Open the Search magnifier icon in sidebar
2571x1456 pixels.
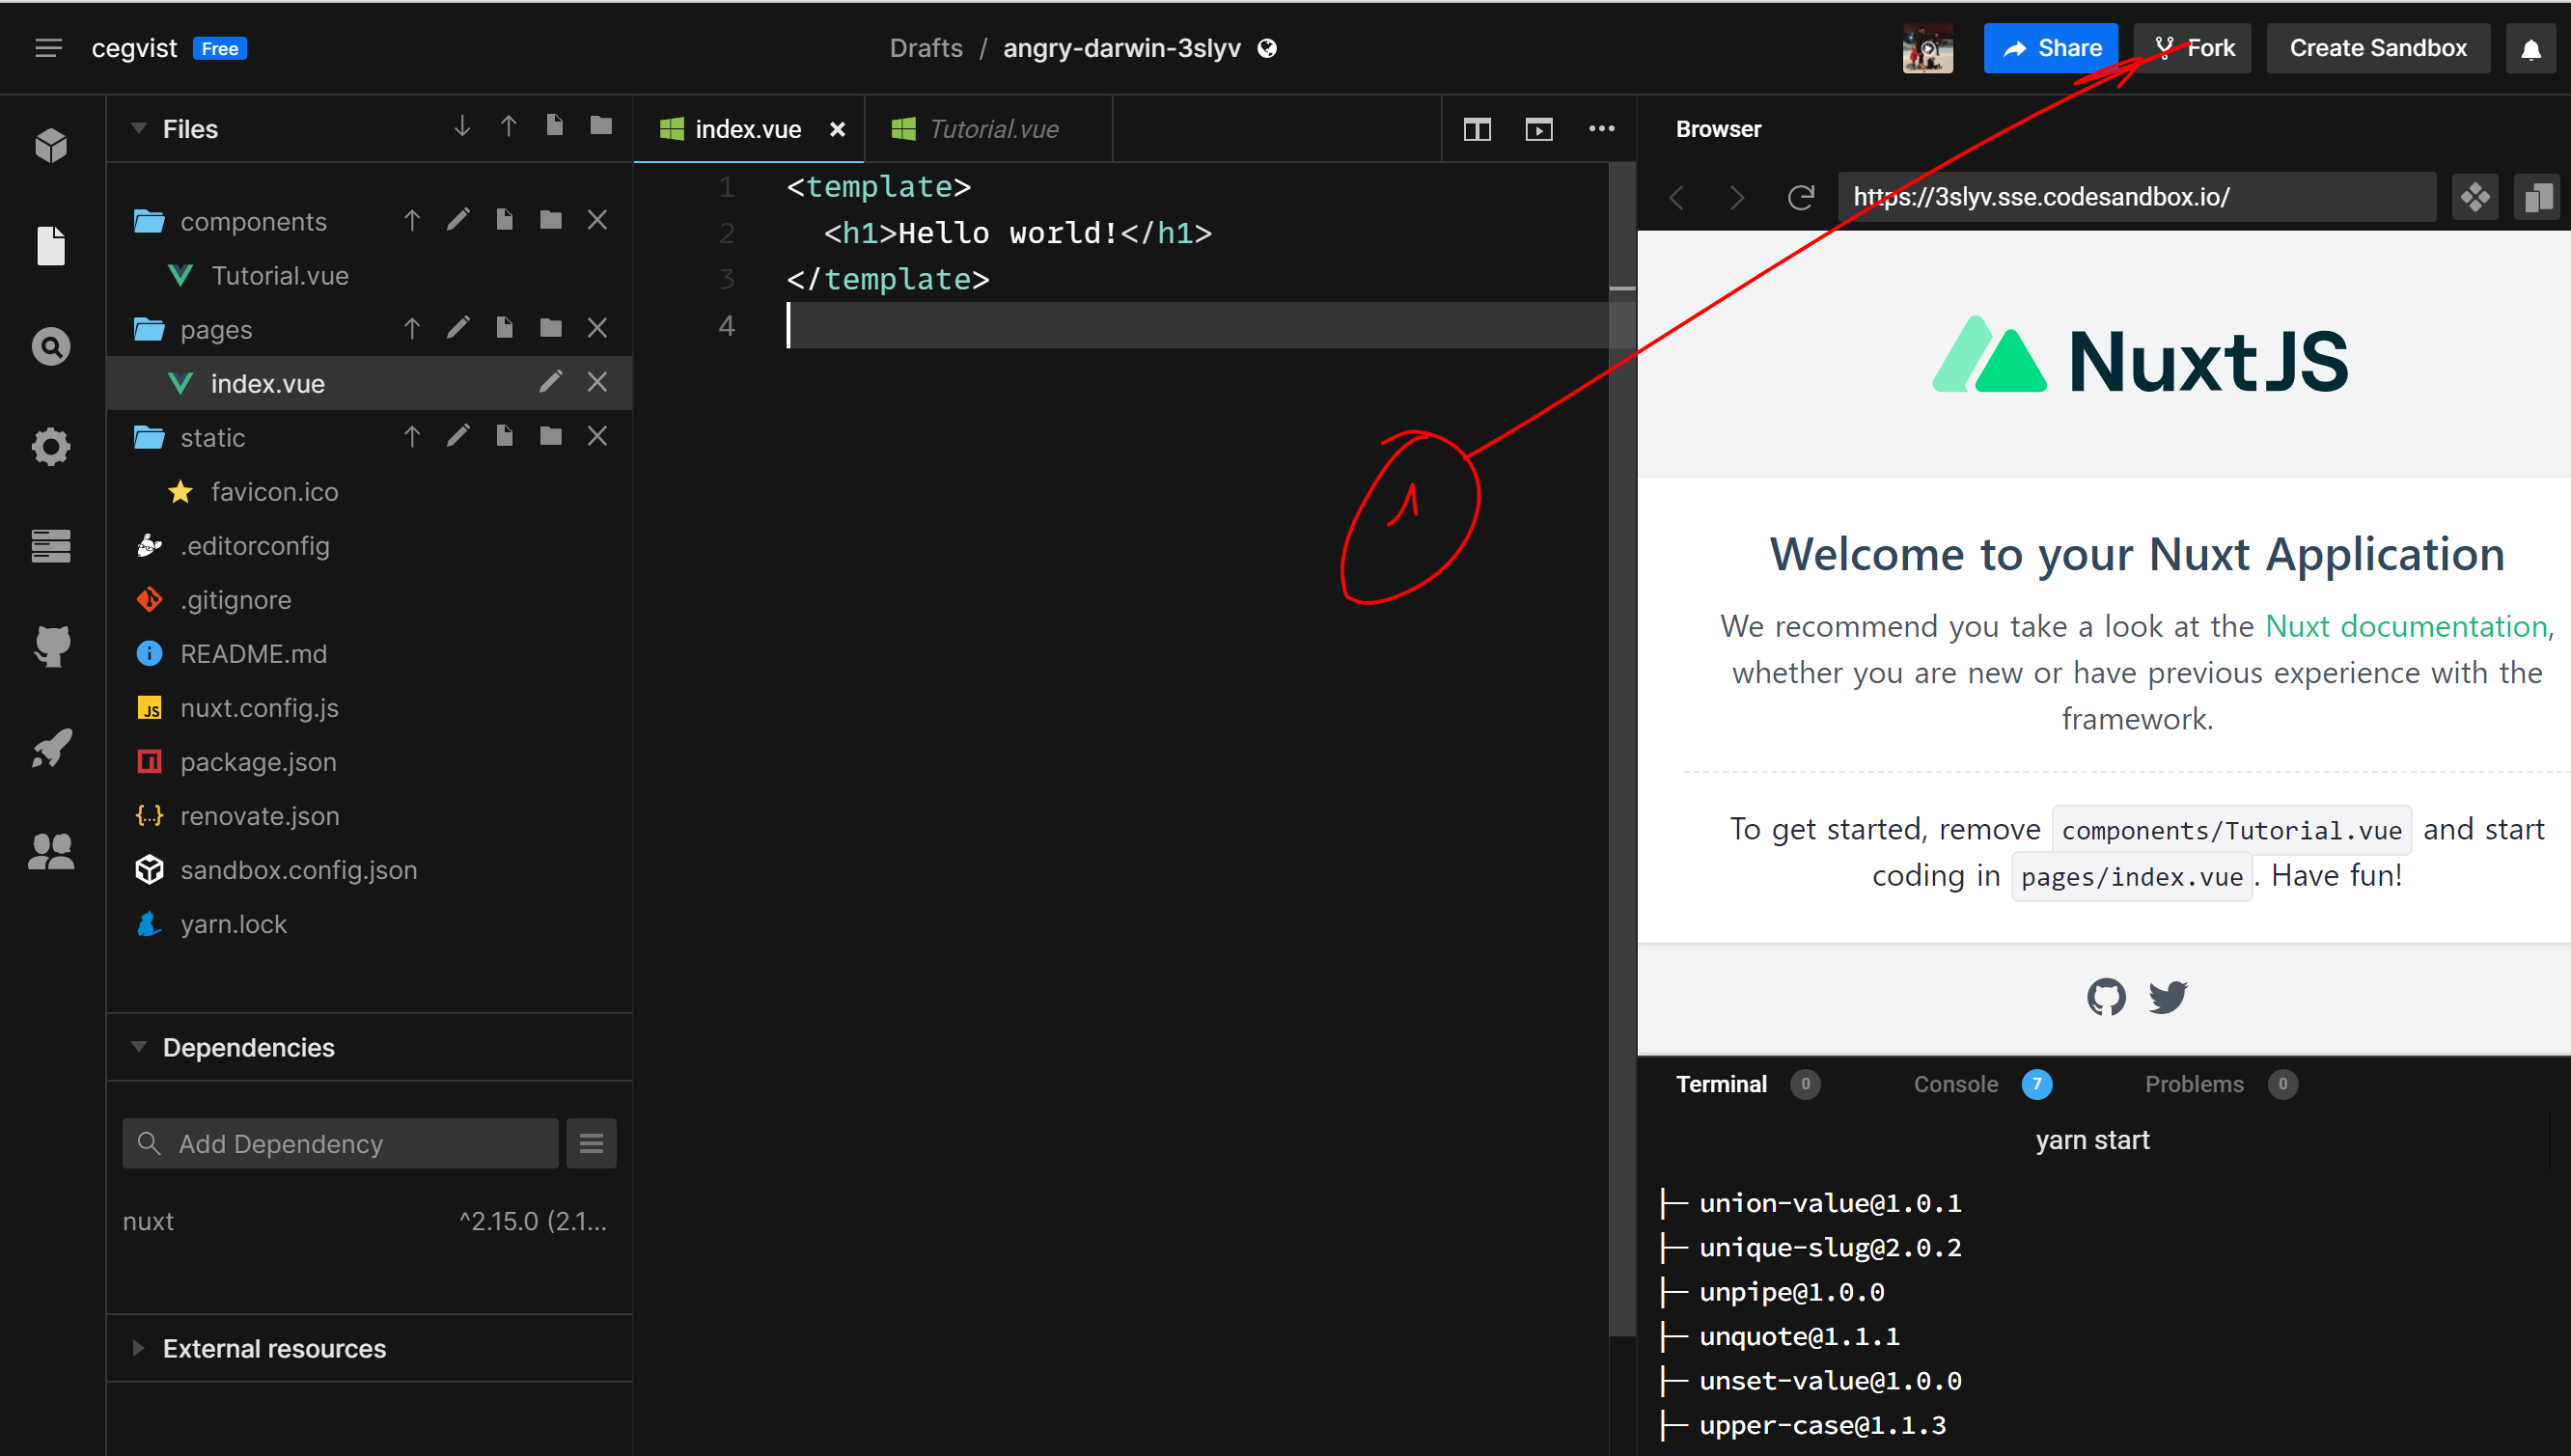click(x=51, y=347)
